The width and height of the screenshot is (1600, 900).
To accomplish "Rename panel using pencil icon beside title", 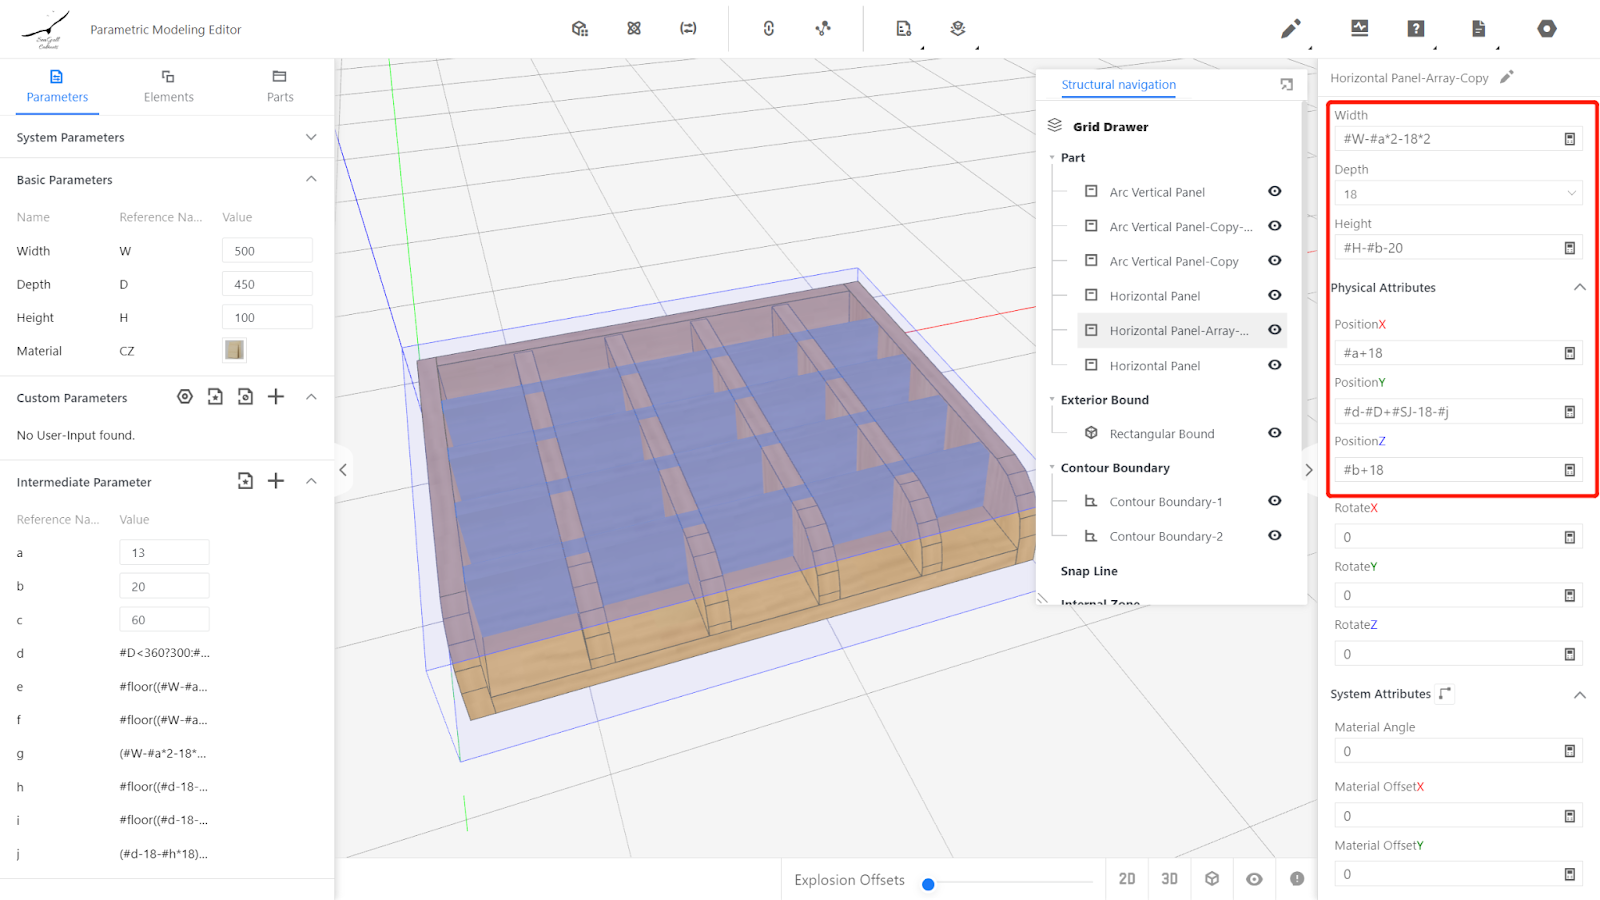I will pos(1507,77).
